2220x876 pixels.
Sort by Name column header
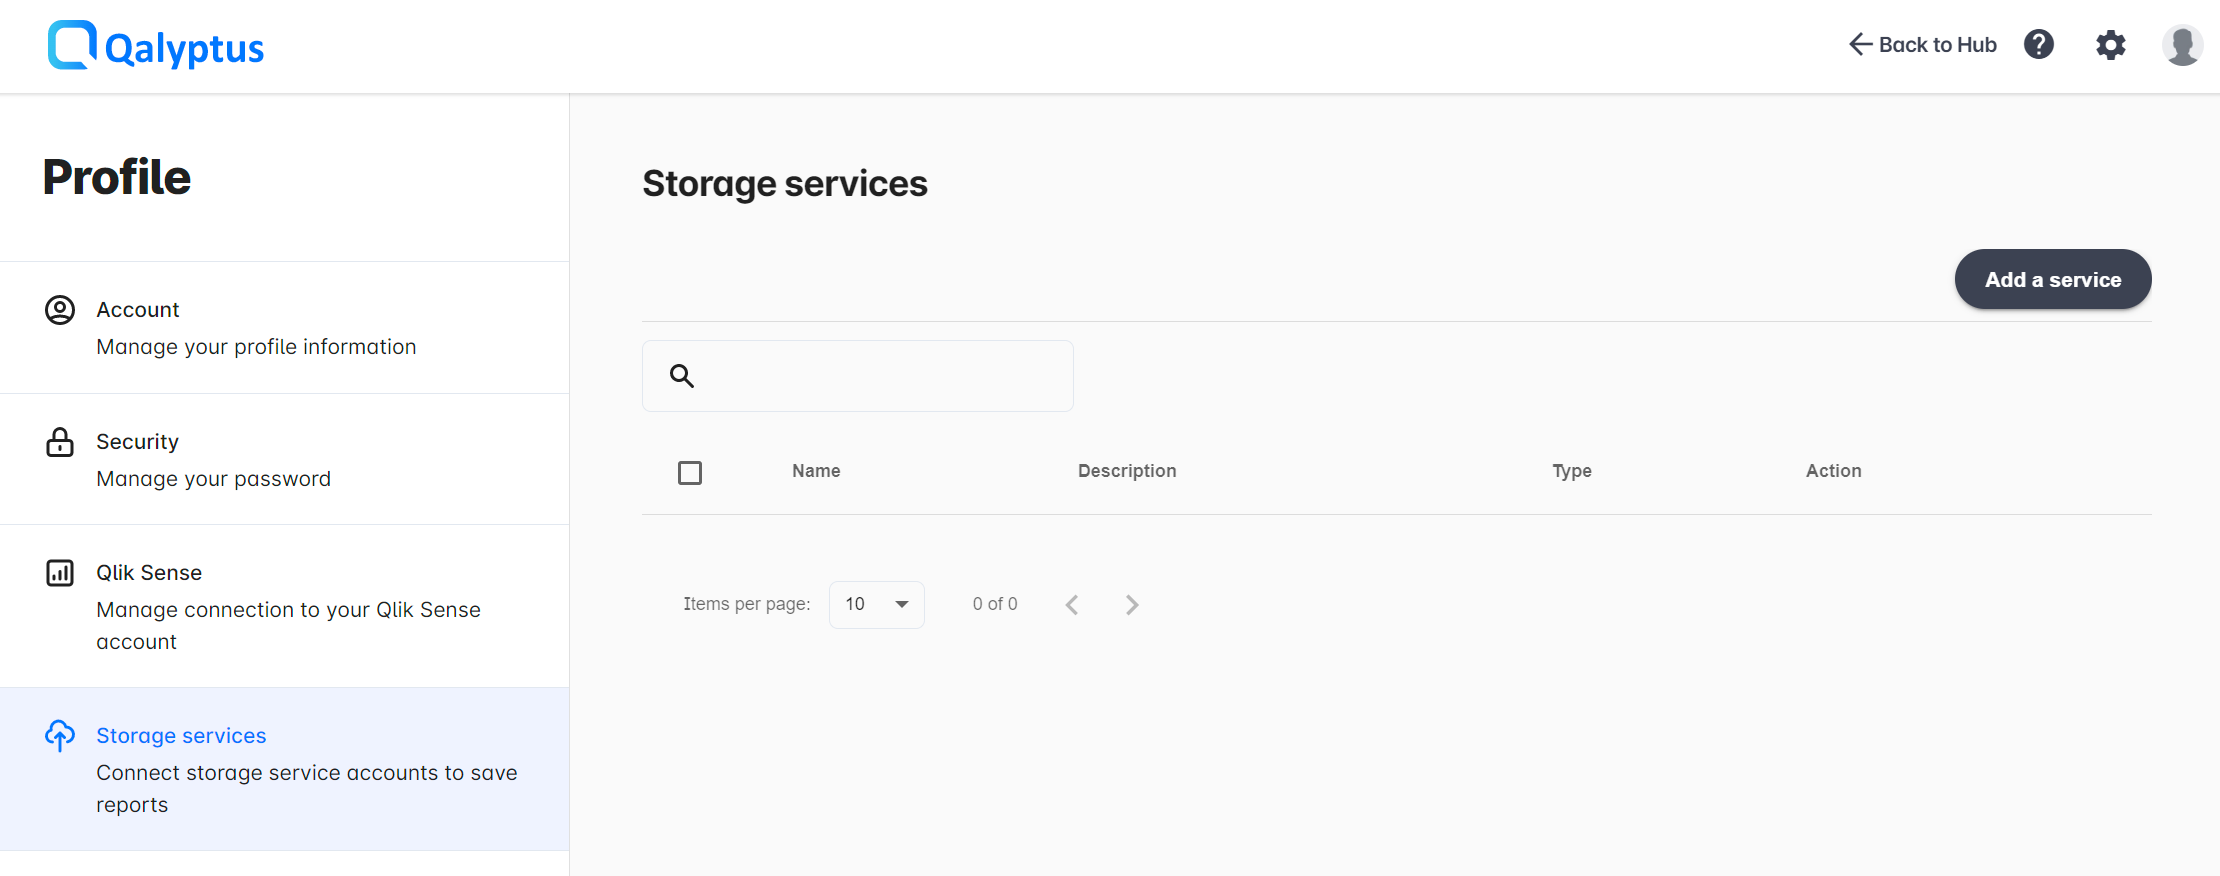(816, 471)
